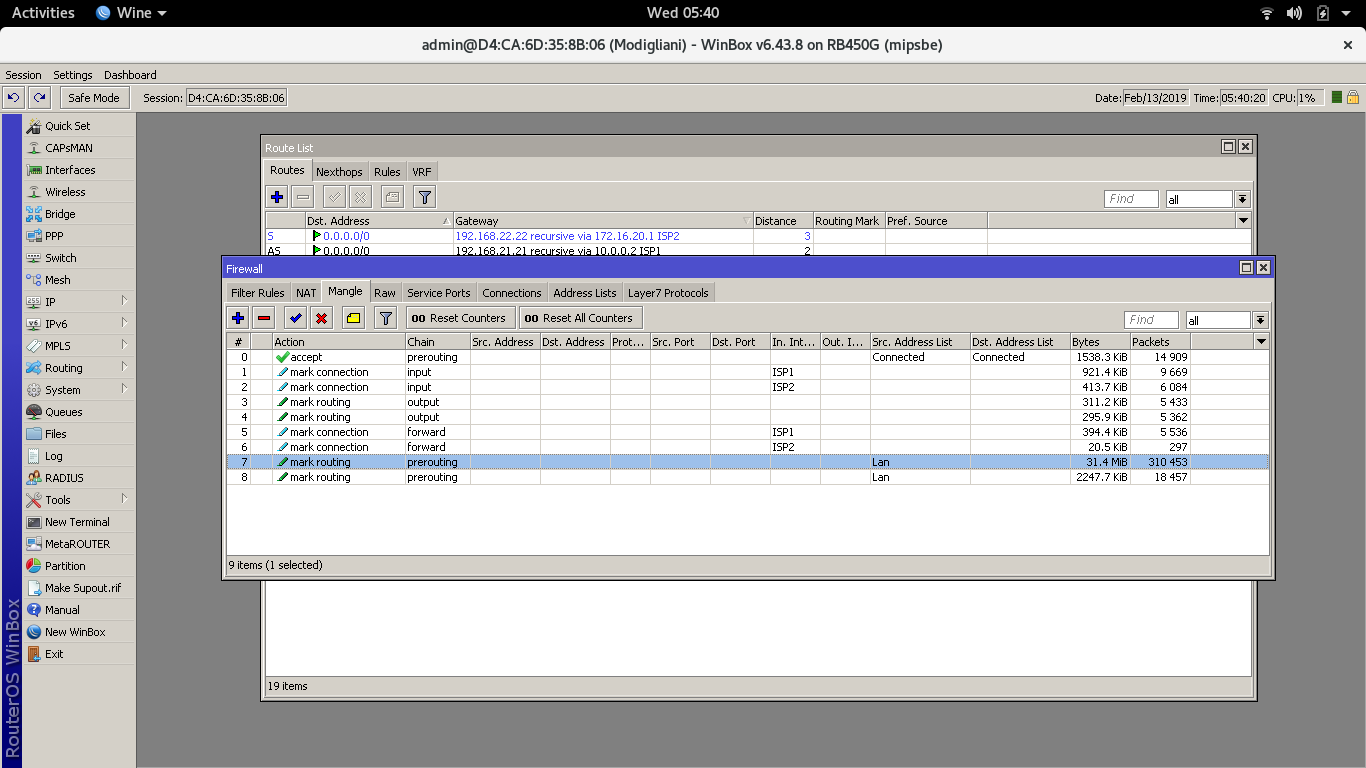The width and height of the screenshot is (1366, 768).
Task: Open Queues in sidebar
Action: (63, 412)
